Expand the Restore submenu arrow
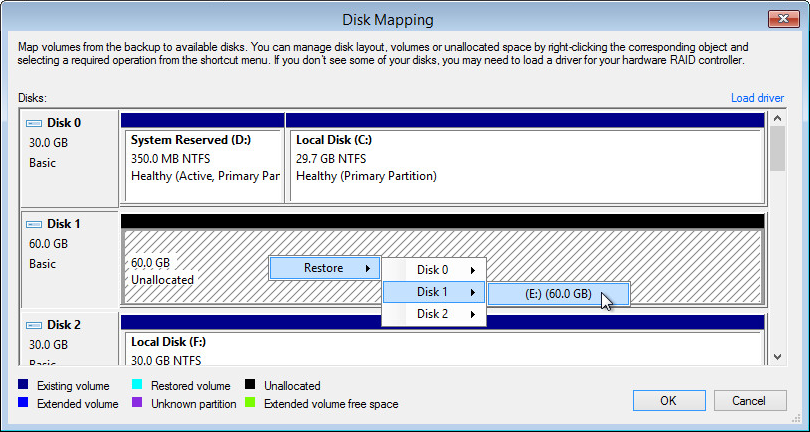The height and width of the screenshot is (432, 810). click(368, 268)
